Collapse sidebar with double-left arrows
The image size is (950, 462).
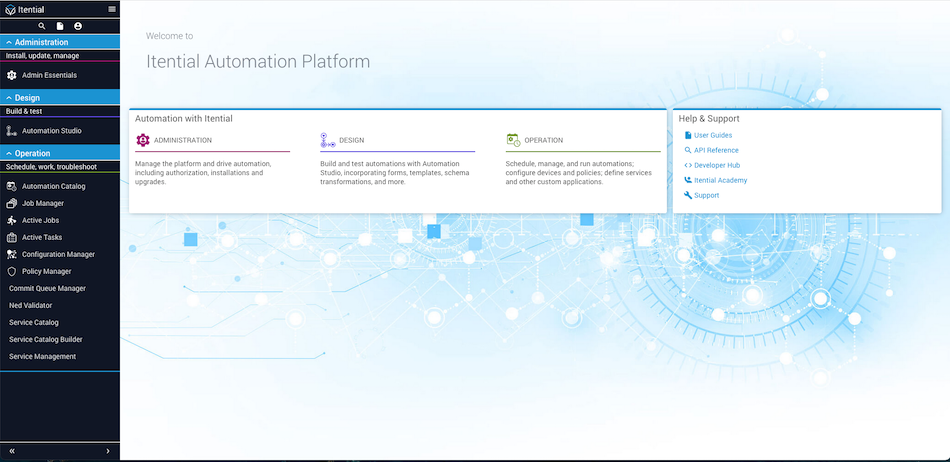(x=12, y=451)
